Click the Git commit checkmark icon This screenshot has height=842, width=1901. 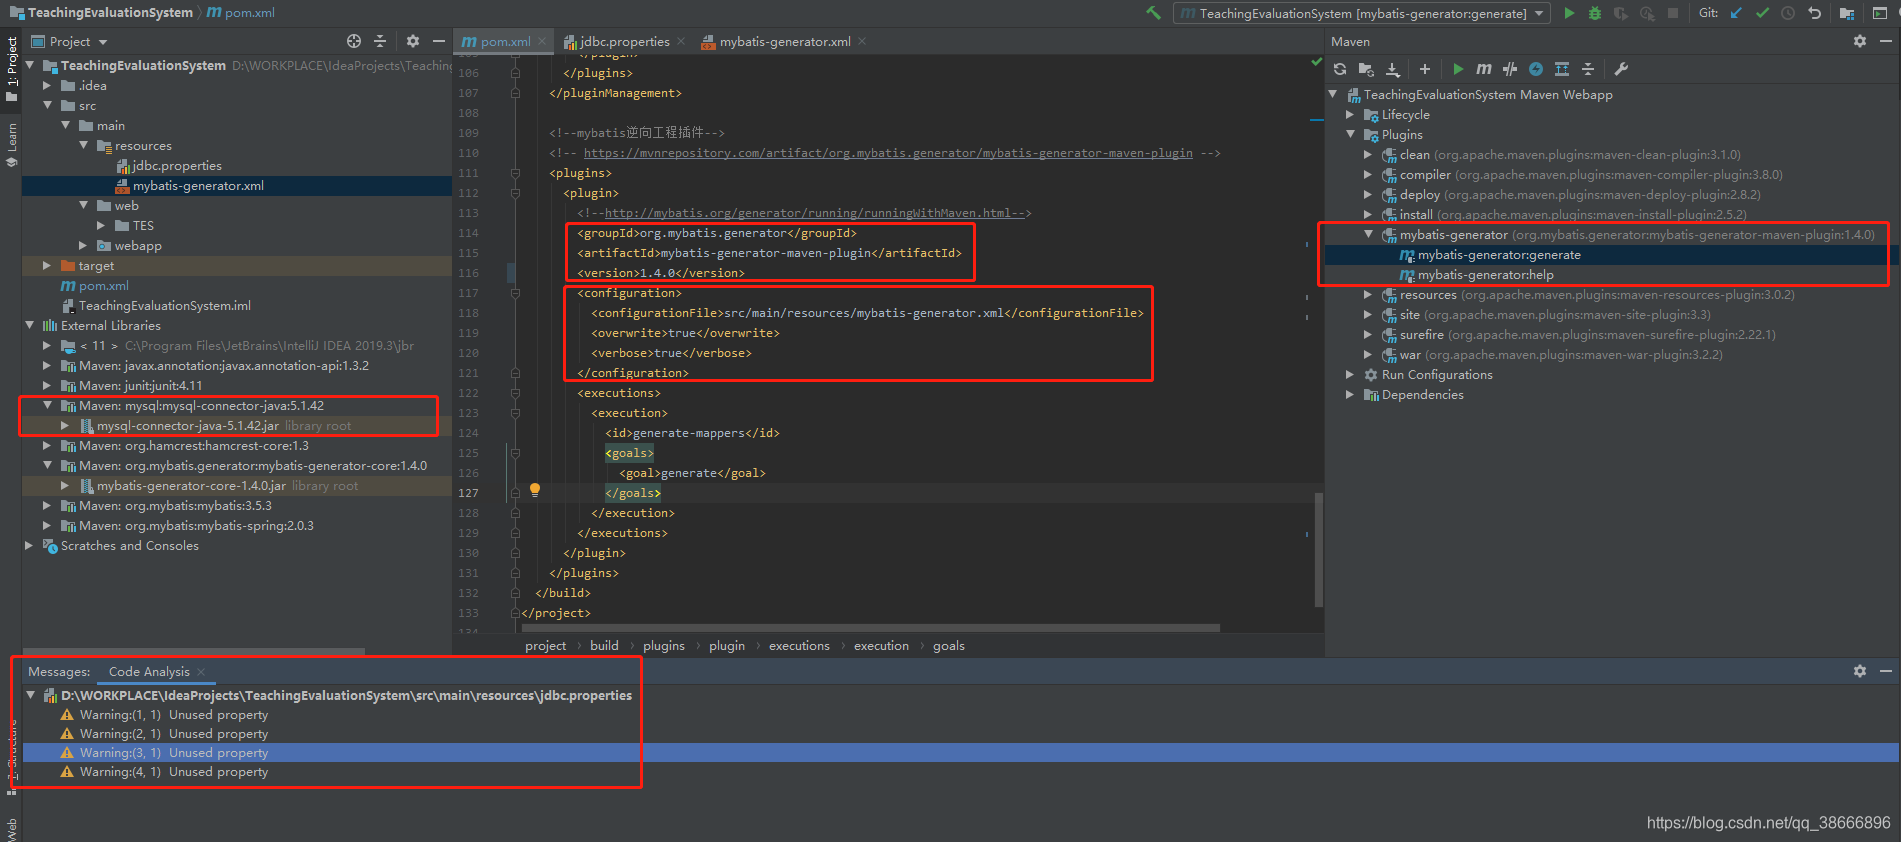click(x=1762, y=13)
